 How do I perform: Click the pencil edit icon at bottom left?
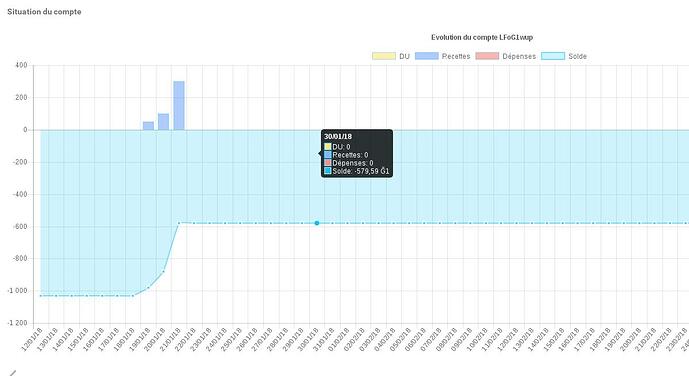[12, 373]
